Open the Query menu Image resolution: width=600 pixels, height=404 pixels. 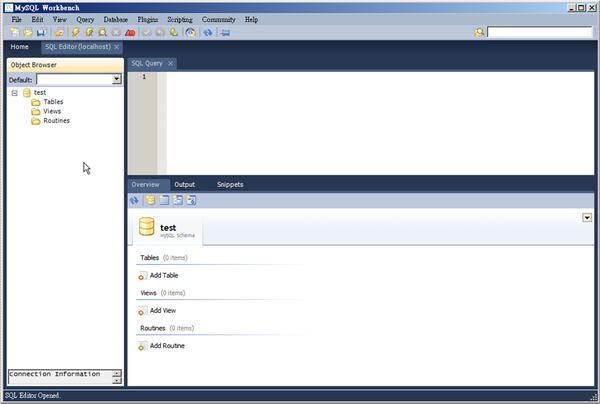click(85, 20)
